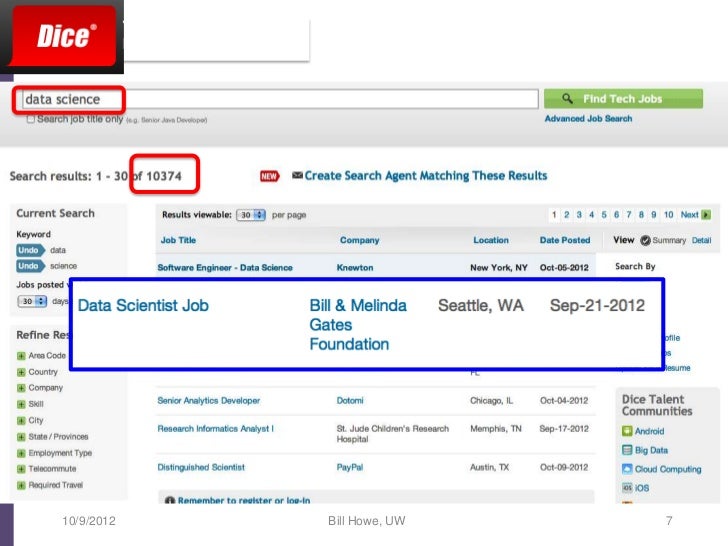Toggle Search job title only checkbox

click(31, 119)
